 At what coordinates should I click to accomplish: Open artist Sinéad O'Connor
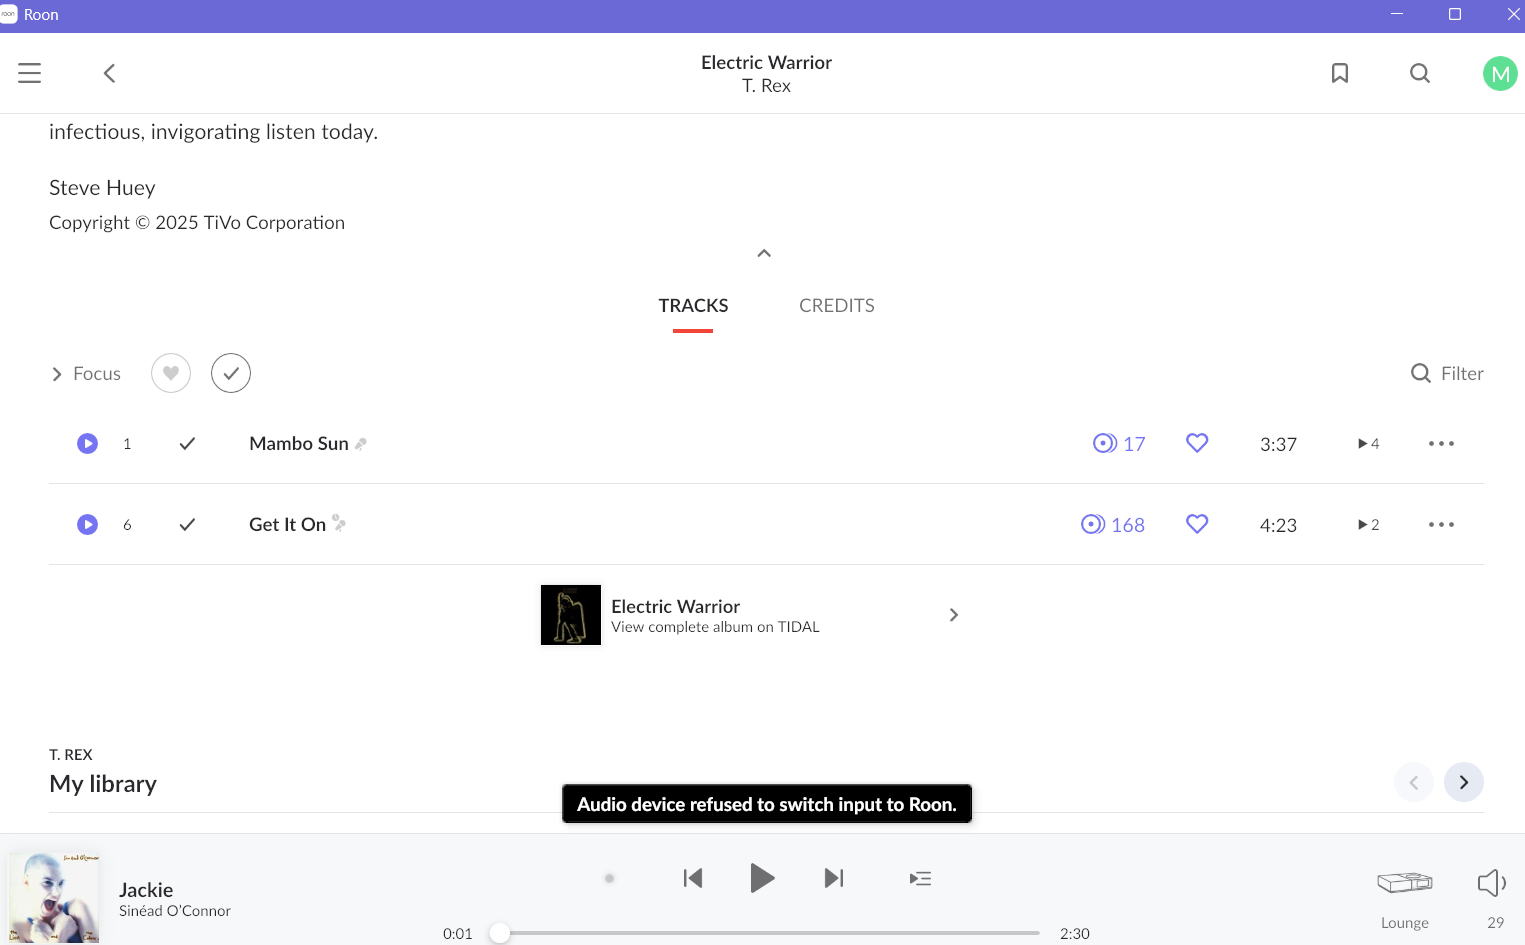click(x=175, y=911)
